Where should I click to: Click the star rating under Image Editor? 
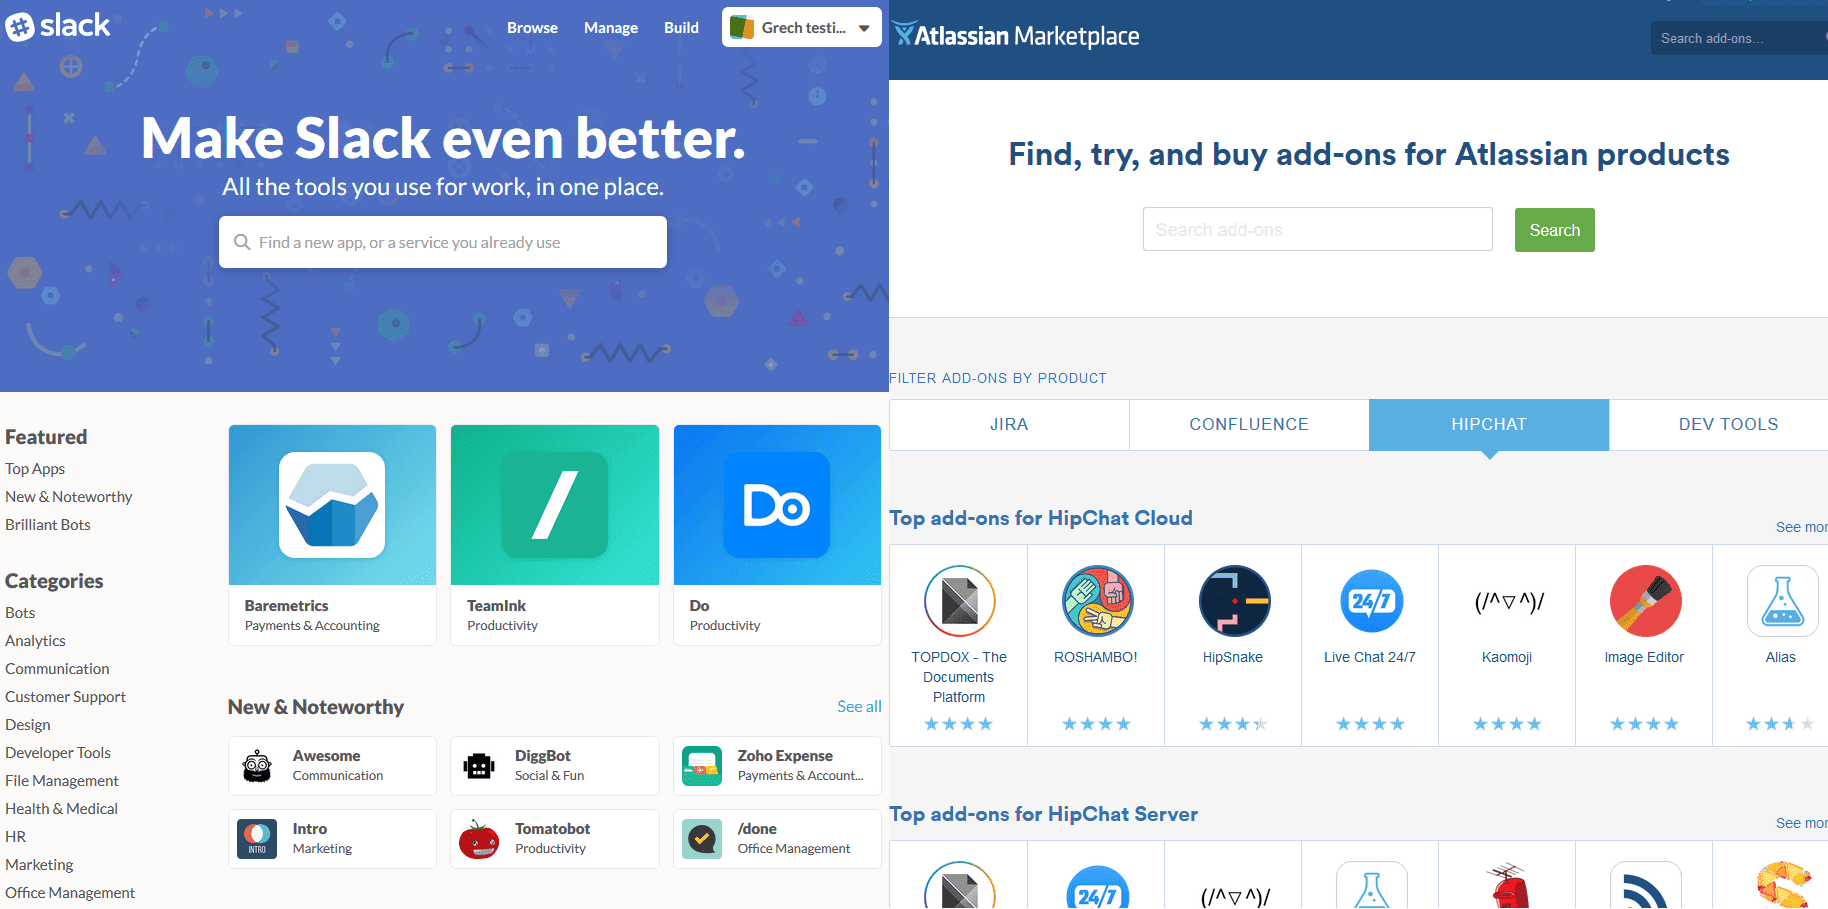point(1644,724)
